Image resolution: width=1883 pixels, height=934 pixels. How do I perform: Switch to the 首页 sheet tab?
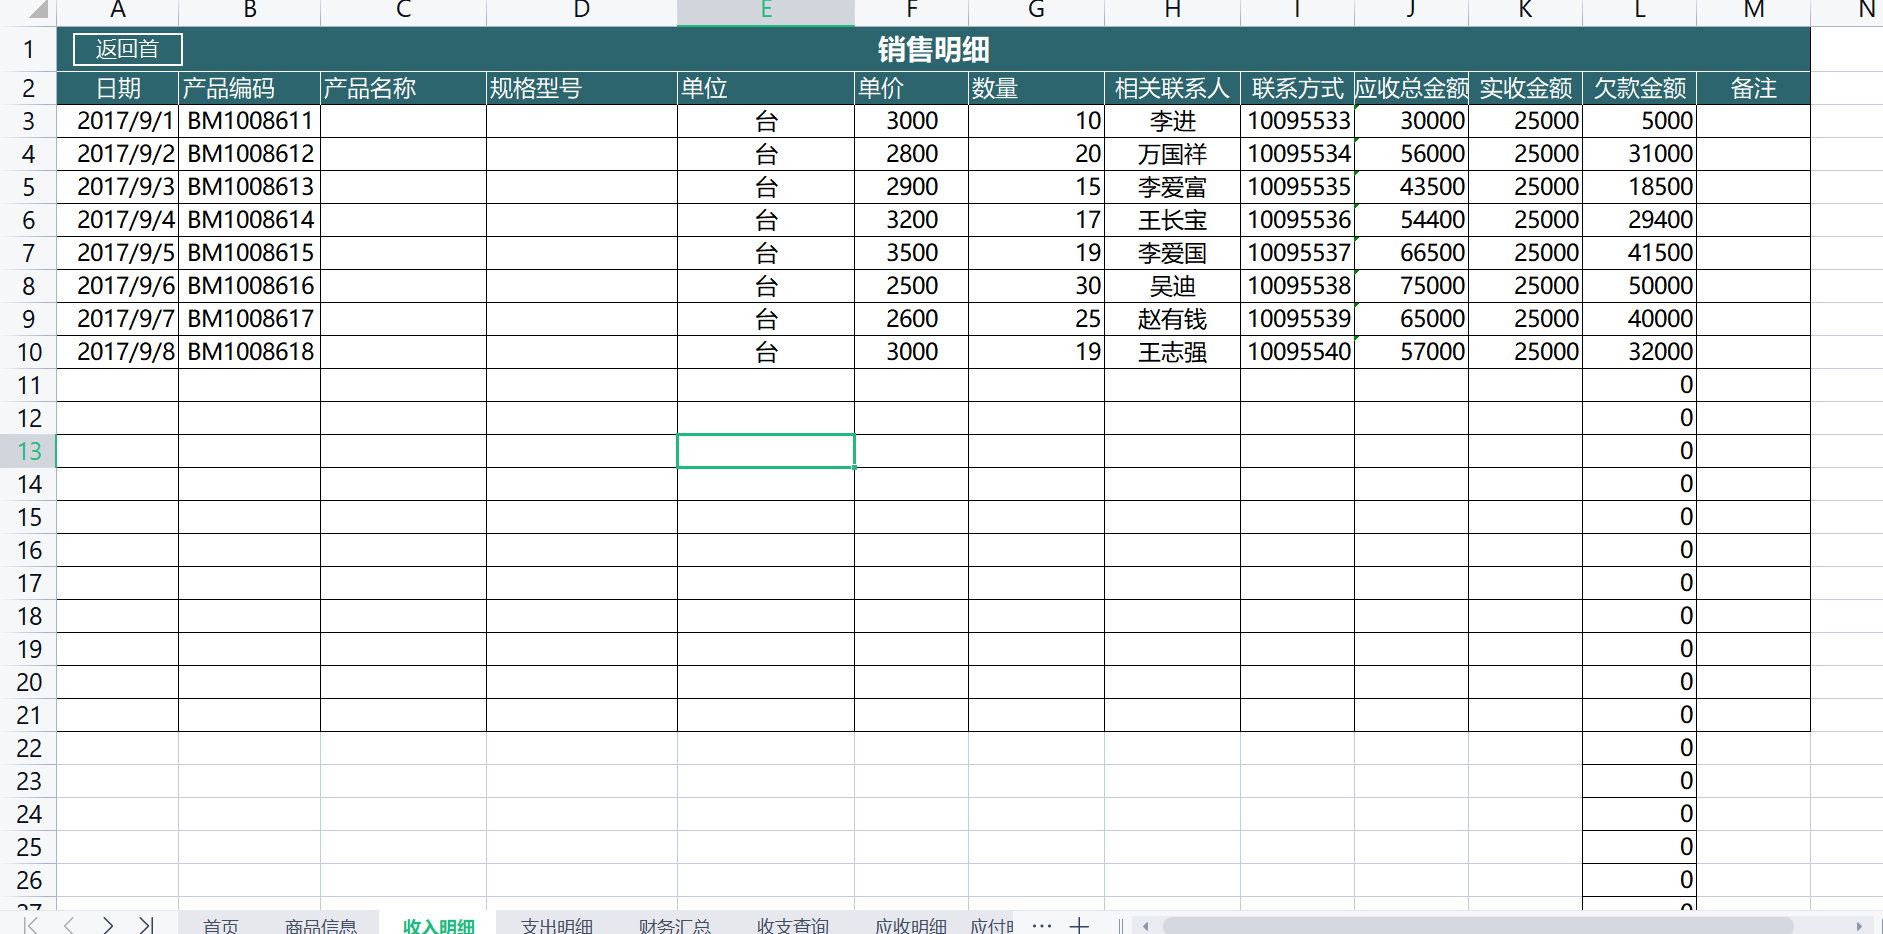coord(220,925)
